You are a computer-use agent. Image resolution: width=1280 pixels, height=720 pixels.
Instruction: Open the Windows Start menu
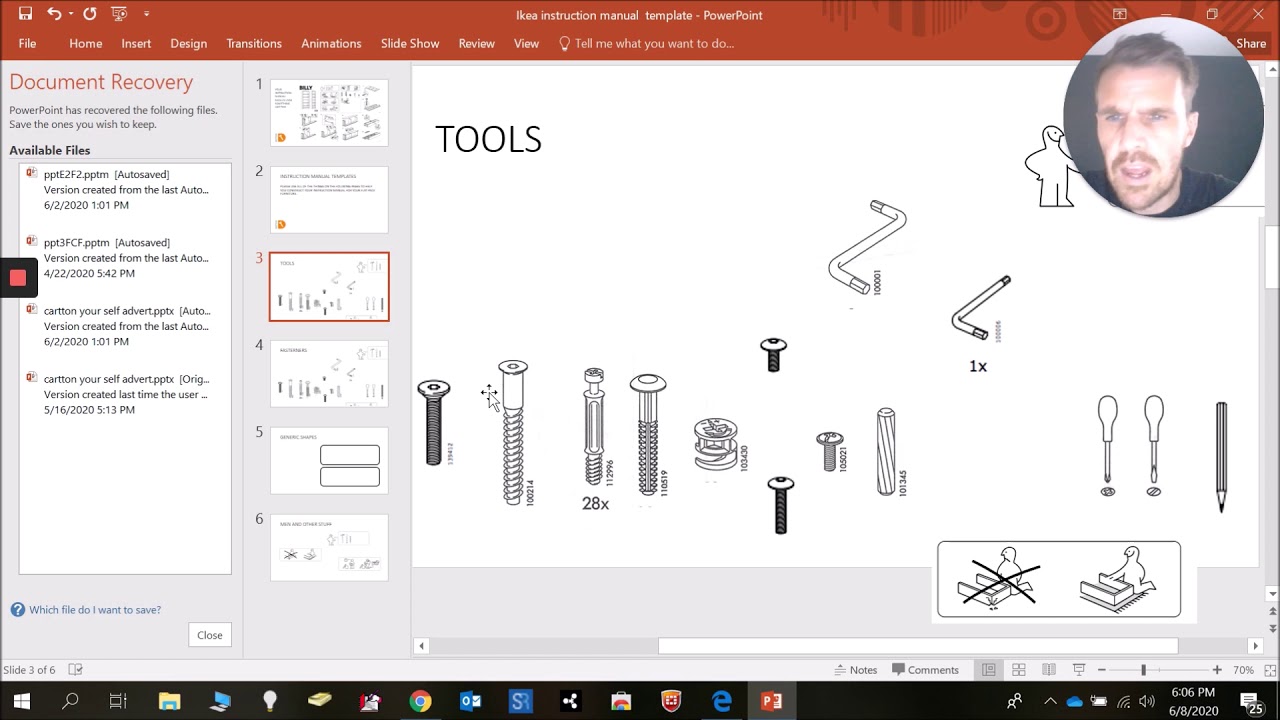(21, 701)
